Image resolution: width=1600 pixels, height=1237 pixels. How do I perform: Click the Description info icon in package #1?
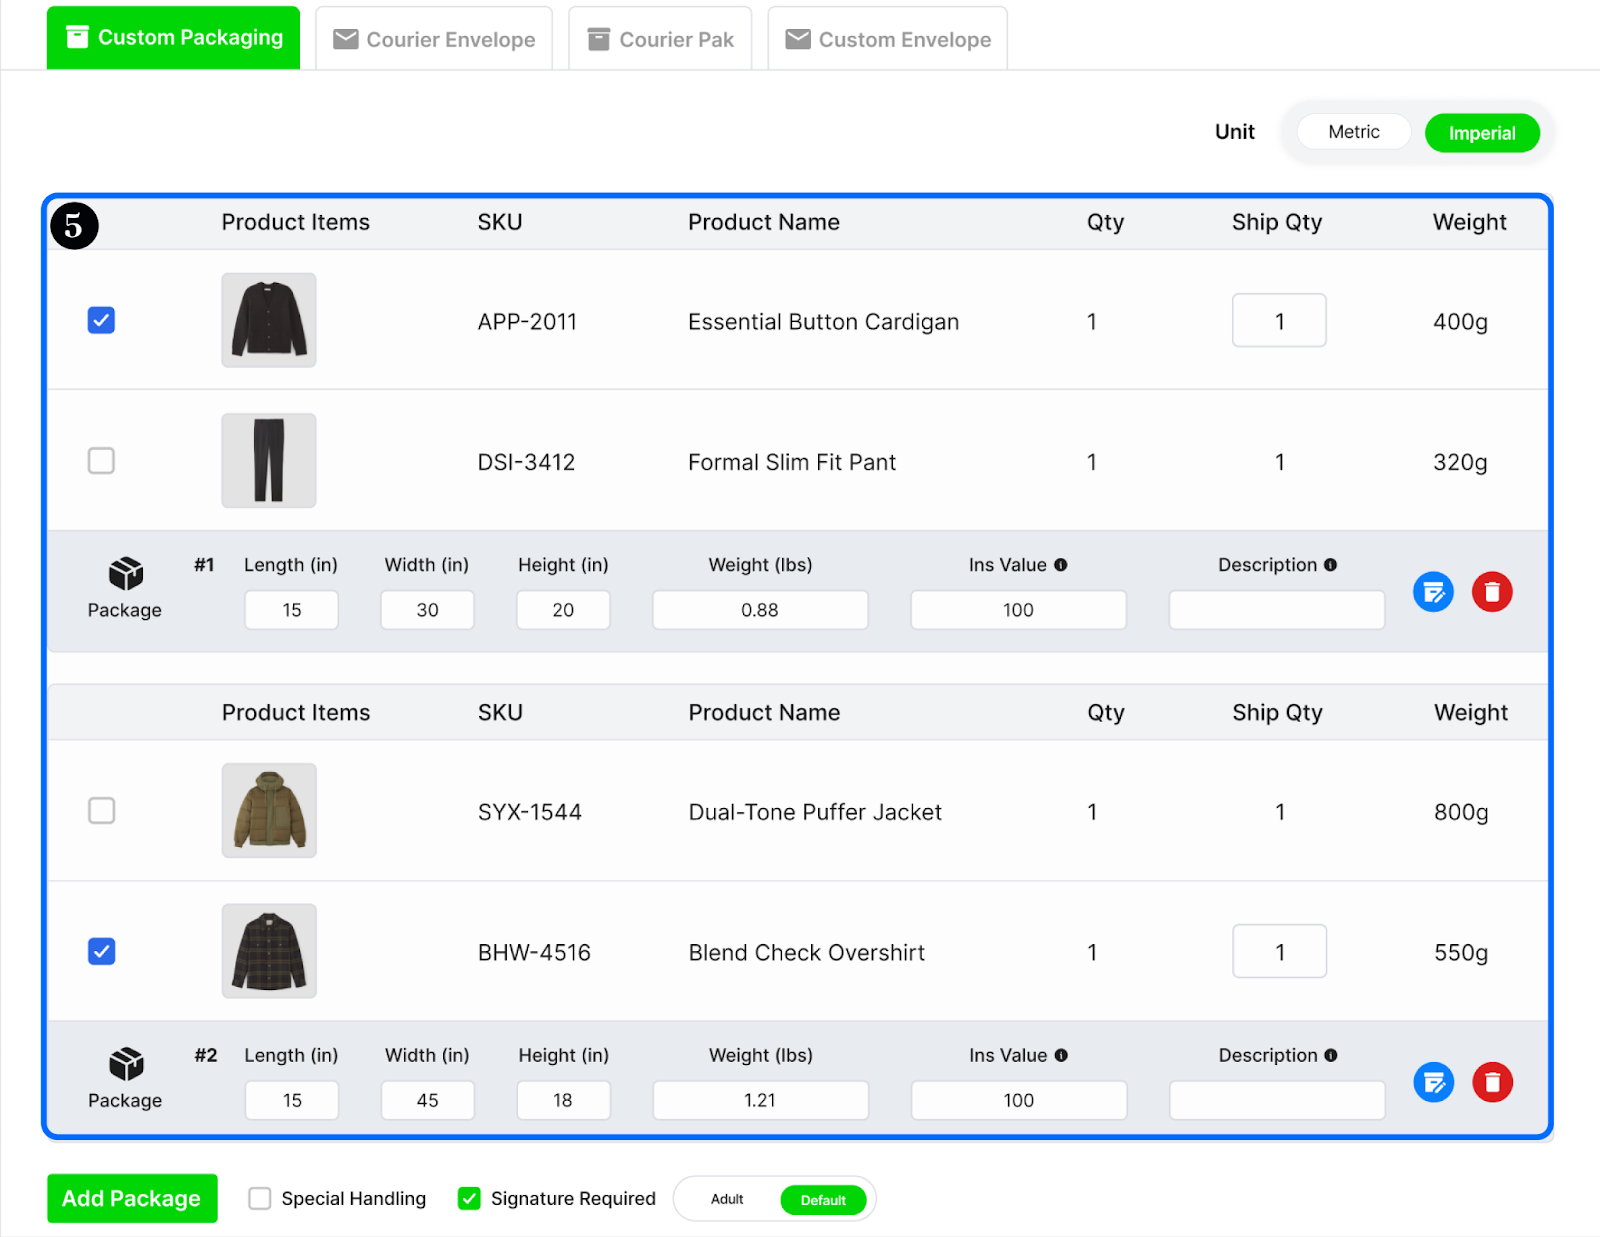(1330, 565)
